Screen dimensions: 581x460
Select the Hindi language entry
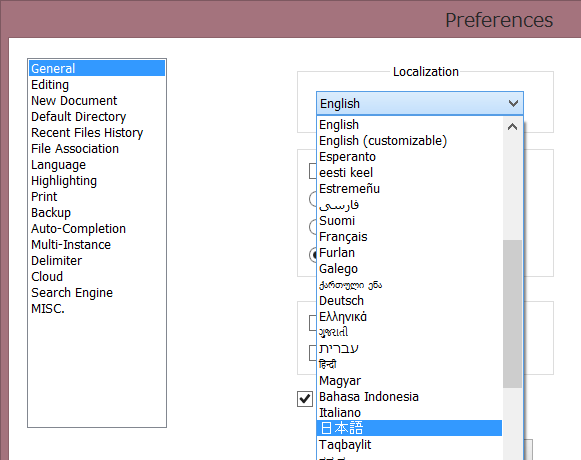click(410, 364)
